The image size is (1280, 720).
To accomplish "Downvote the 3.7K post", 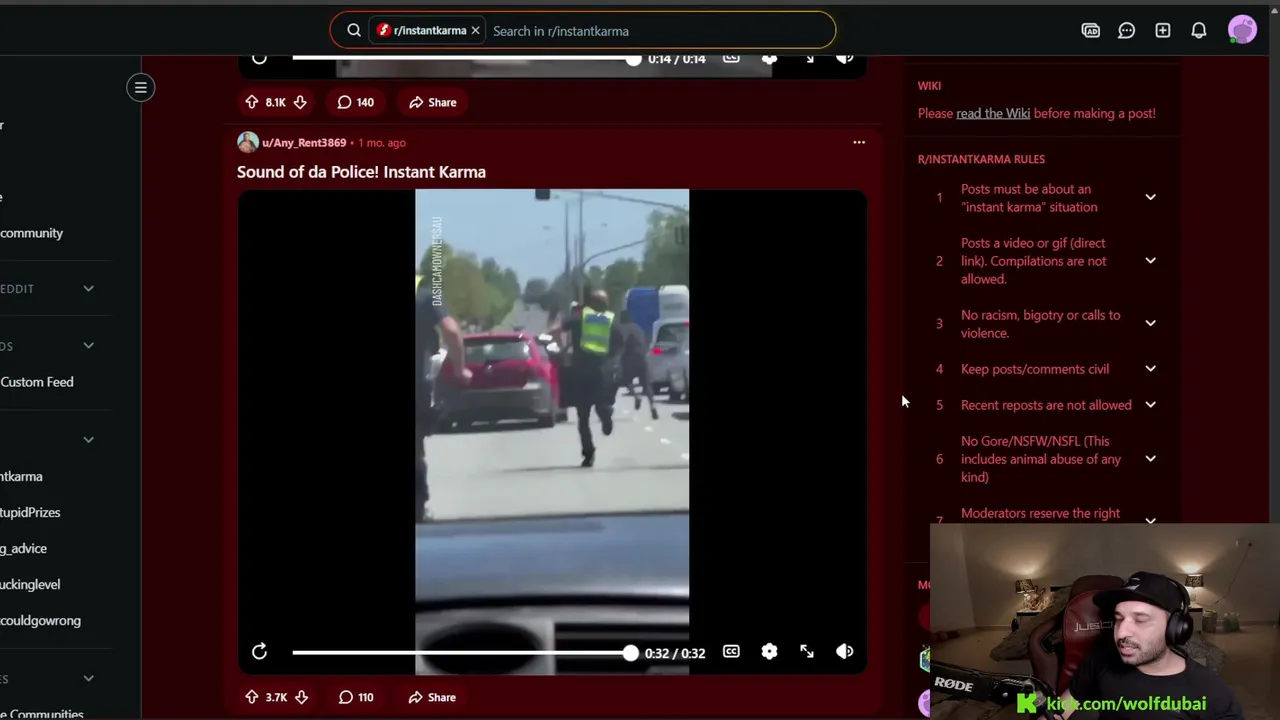I will click(301, 697).
